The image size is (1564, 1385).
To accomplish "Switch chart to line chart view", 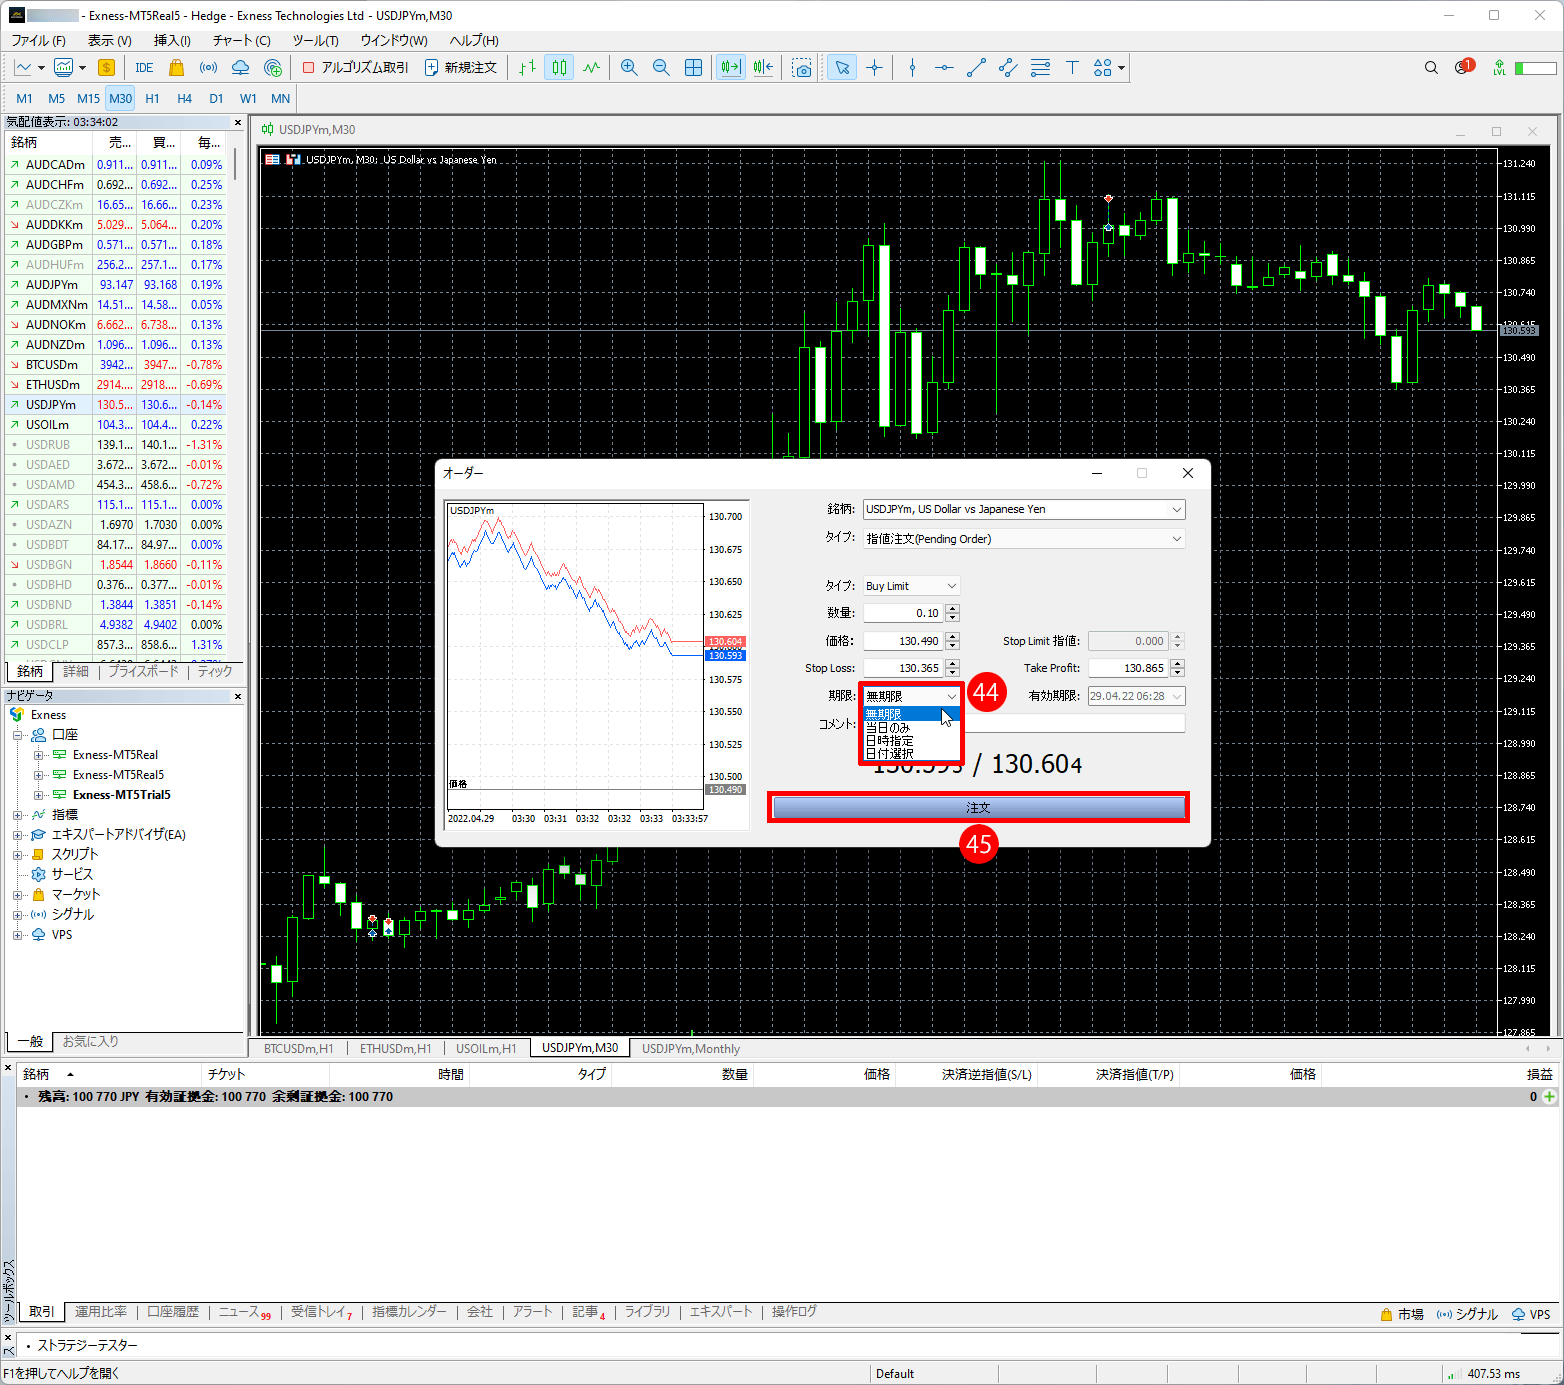I will [x=592, y=67].
